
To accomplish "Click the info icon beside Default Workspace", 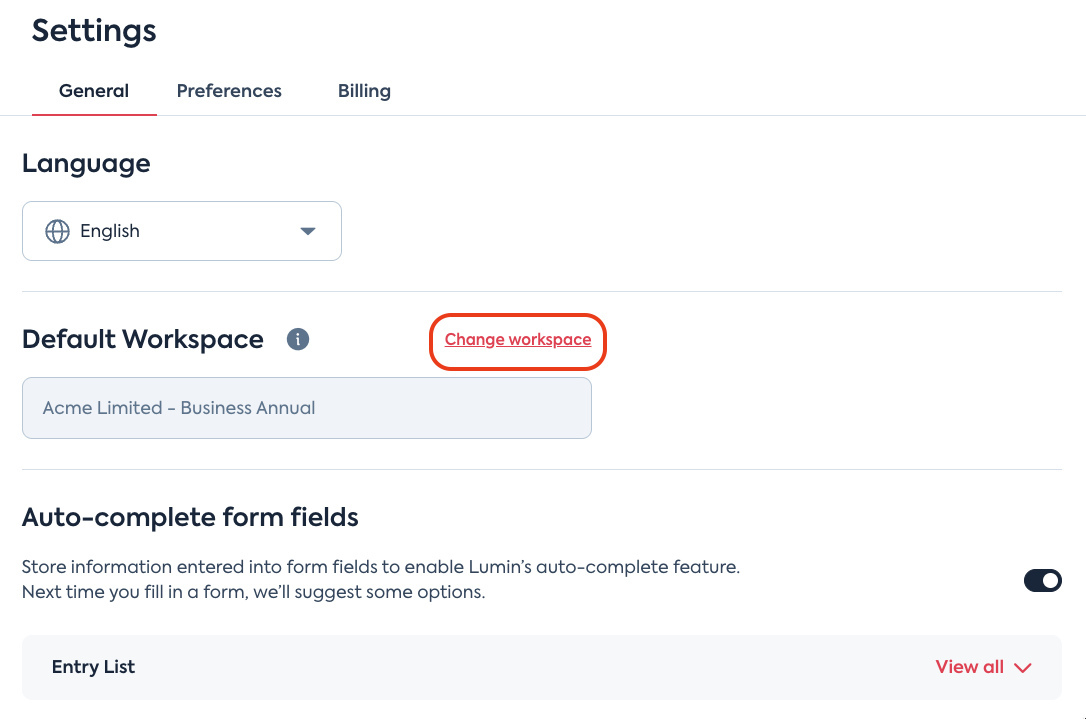I will [297, 339].
